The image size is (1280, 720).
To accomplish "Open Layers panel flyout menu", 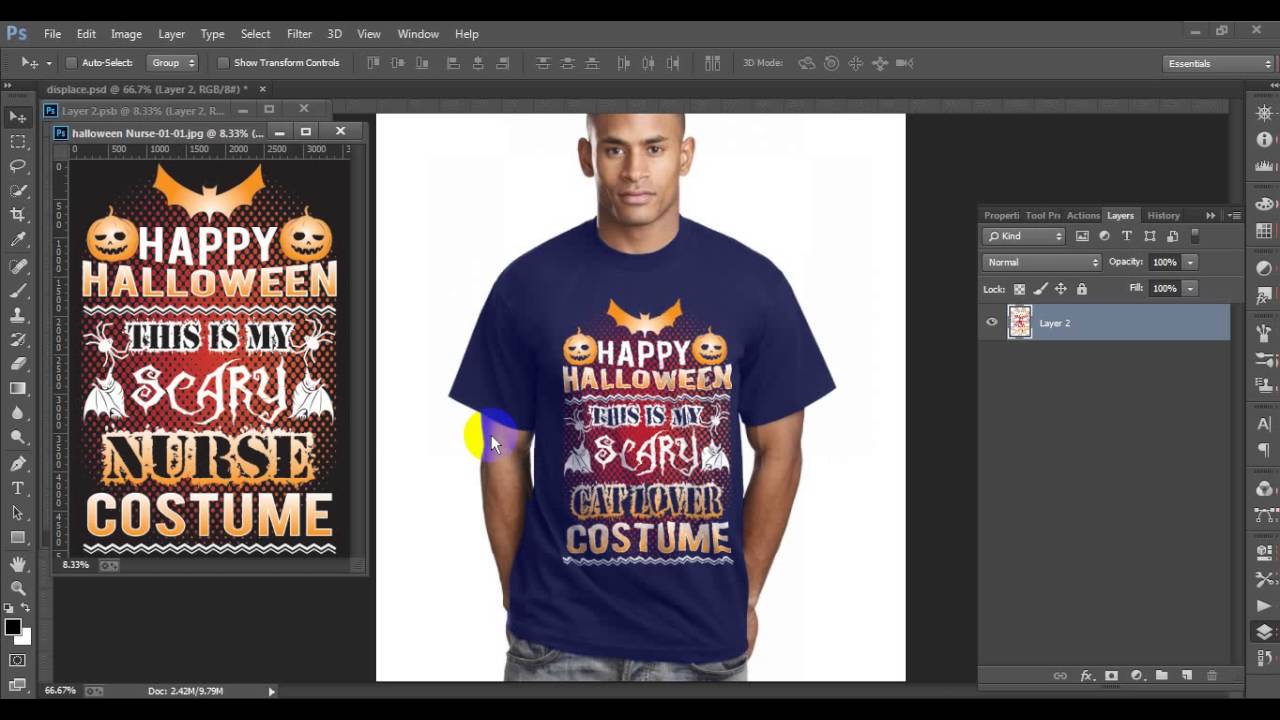I will 1234,215.
